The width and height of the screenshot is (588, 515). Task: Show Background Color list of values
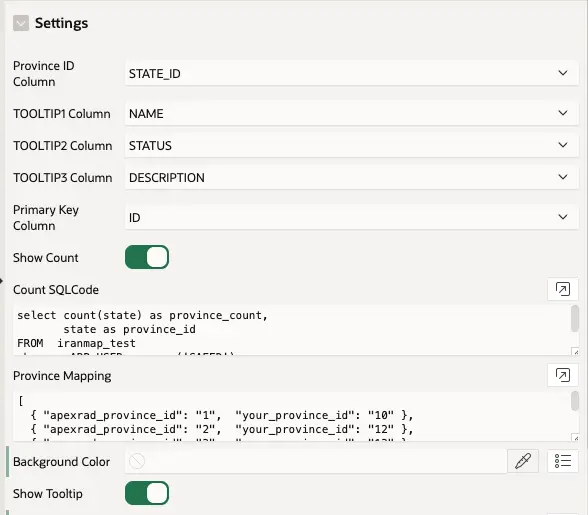pyautogui.click(x=562, y=461)
